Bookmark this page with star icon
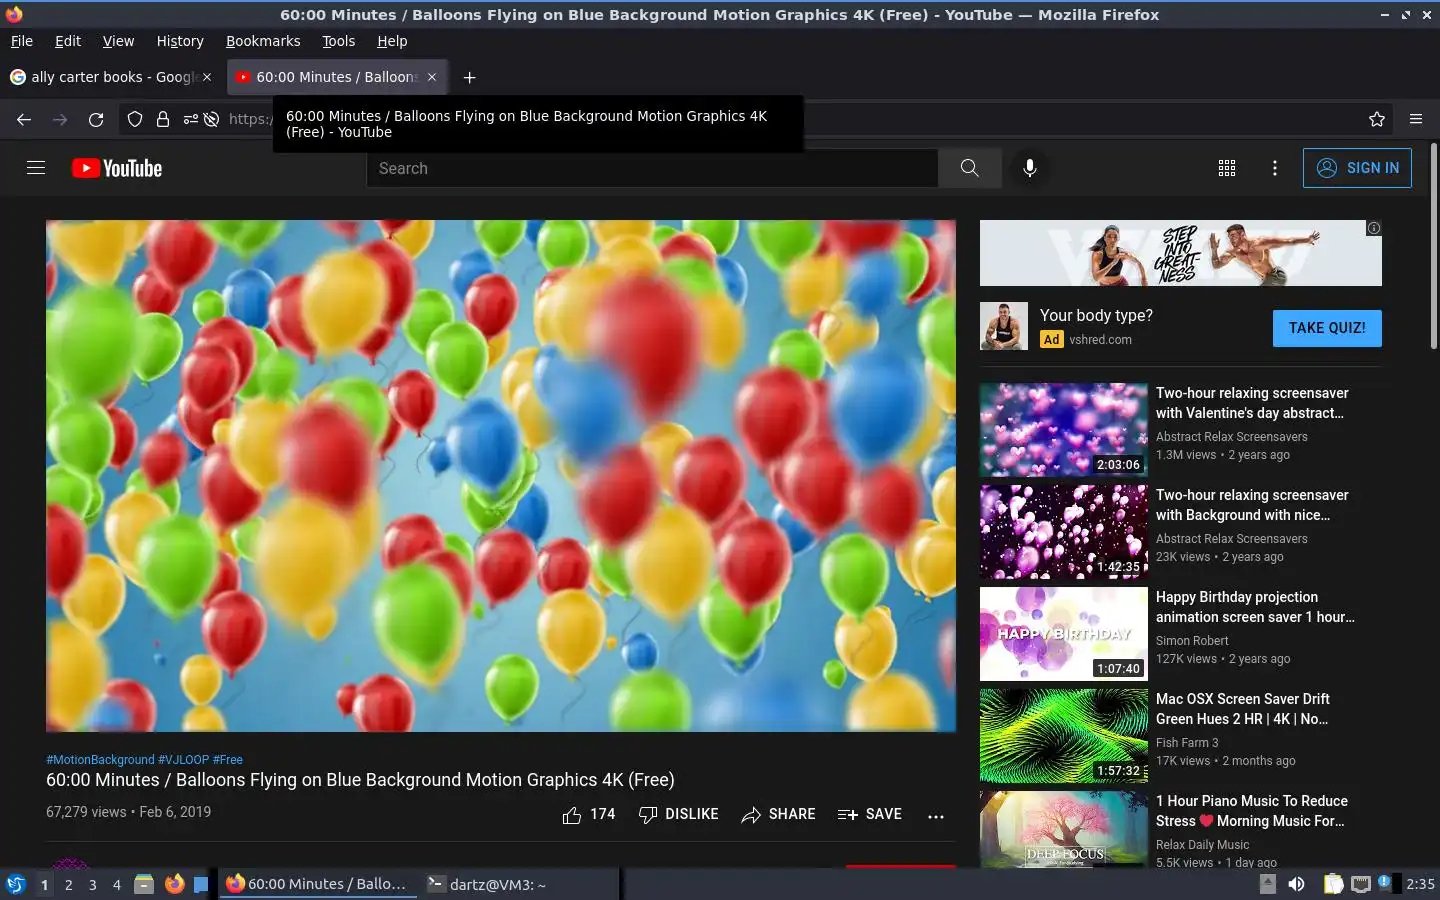The height and width of the screenshot is (900, 1440). (1377, 120)
